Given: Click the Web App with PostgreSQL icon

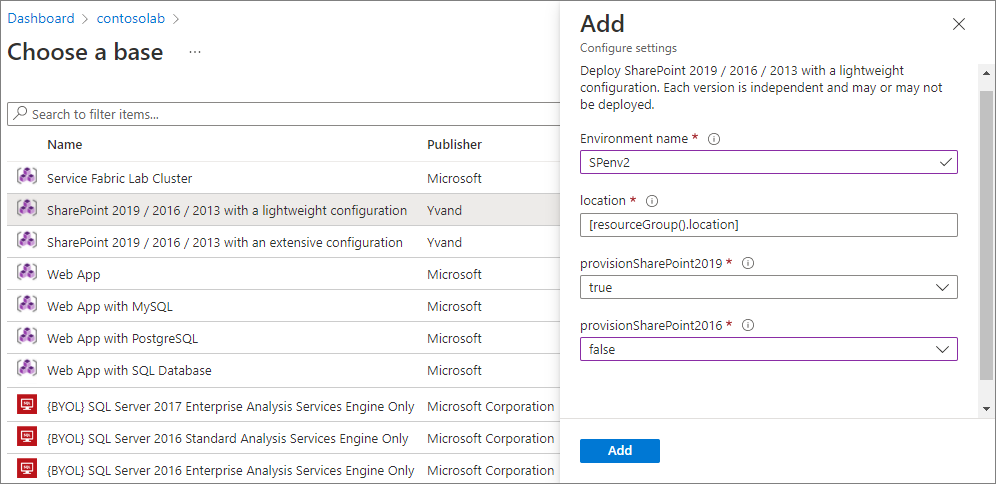Looking at the screenshot, I should click(27, 338).
